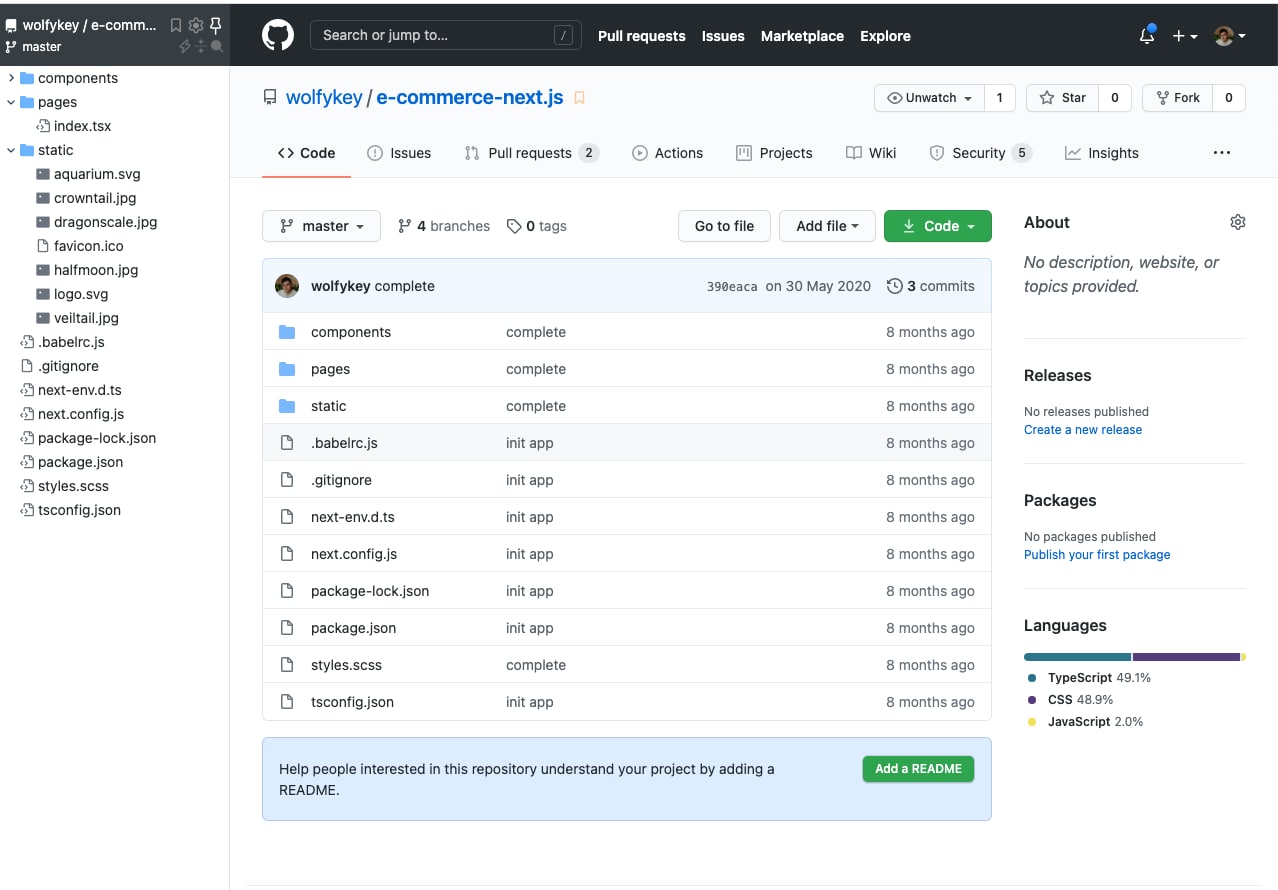Go to GitHub home via the Octocat logo
This screenshot has height=890, width=1278.
[x=278, y=35]
